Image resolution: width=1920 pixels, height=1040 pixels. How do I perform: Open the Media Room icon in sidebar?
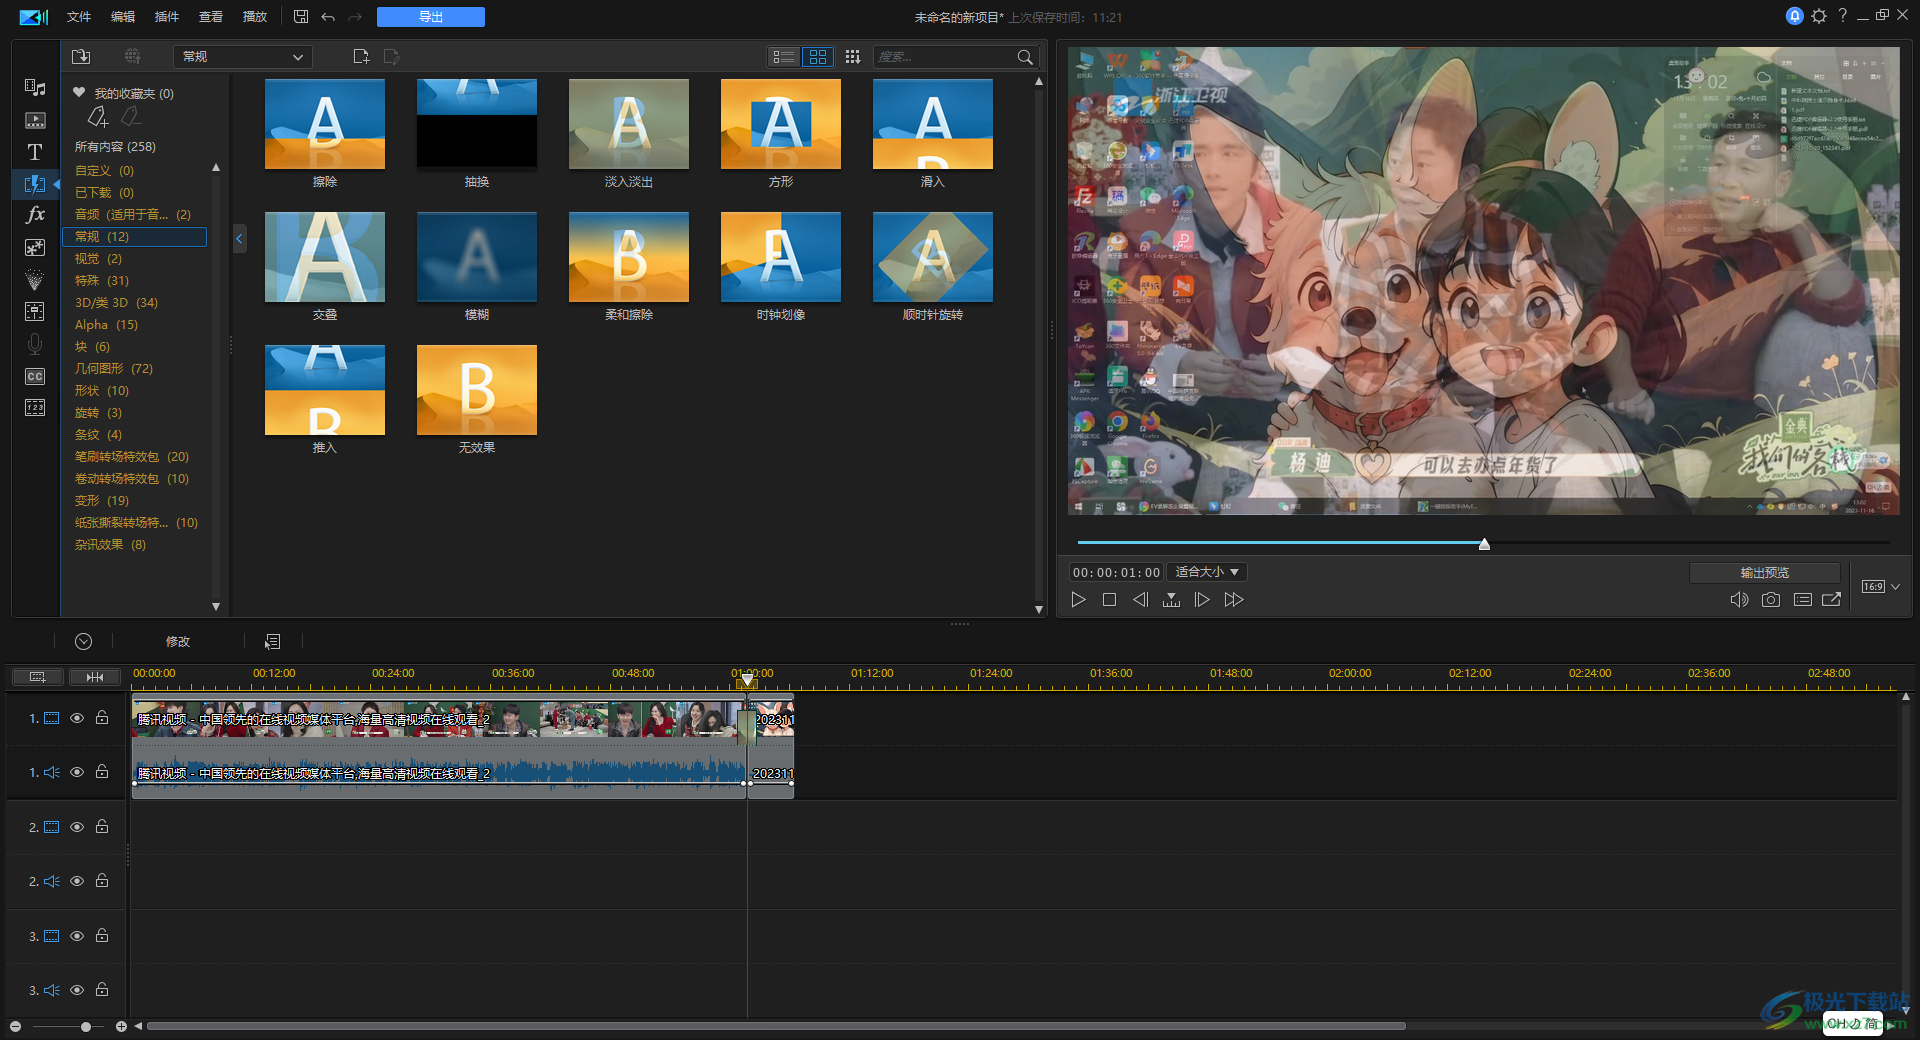pyautogui.click(x=35, y=88)
